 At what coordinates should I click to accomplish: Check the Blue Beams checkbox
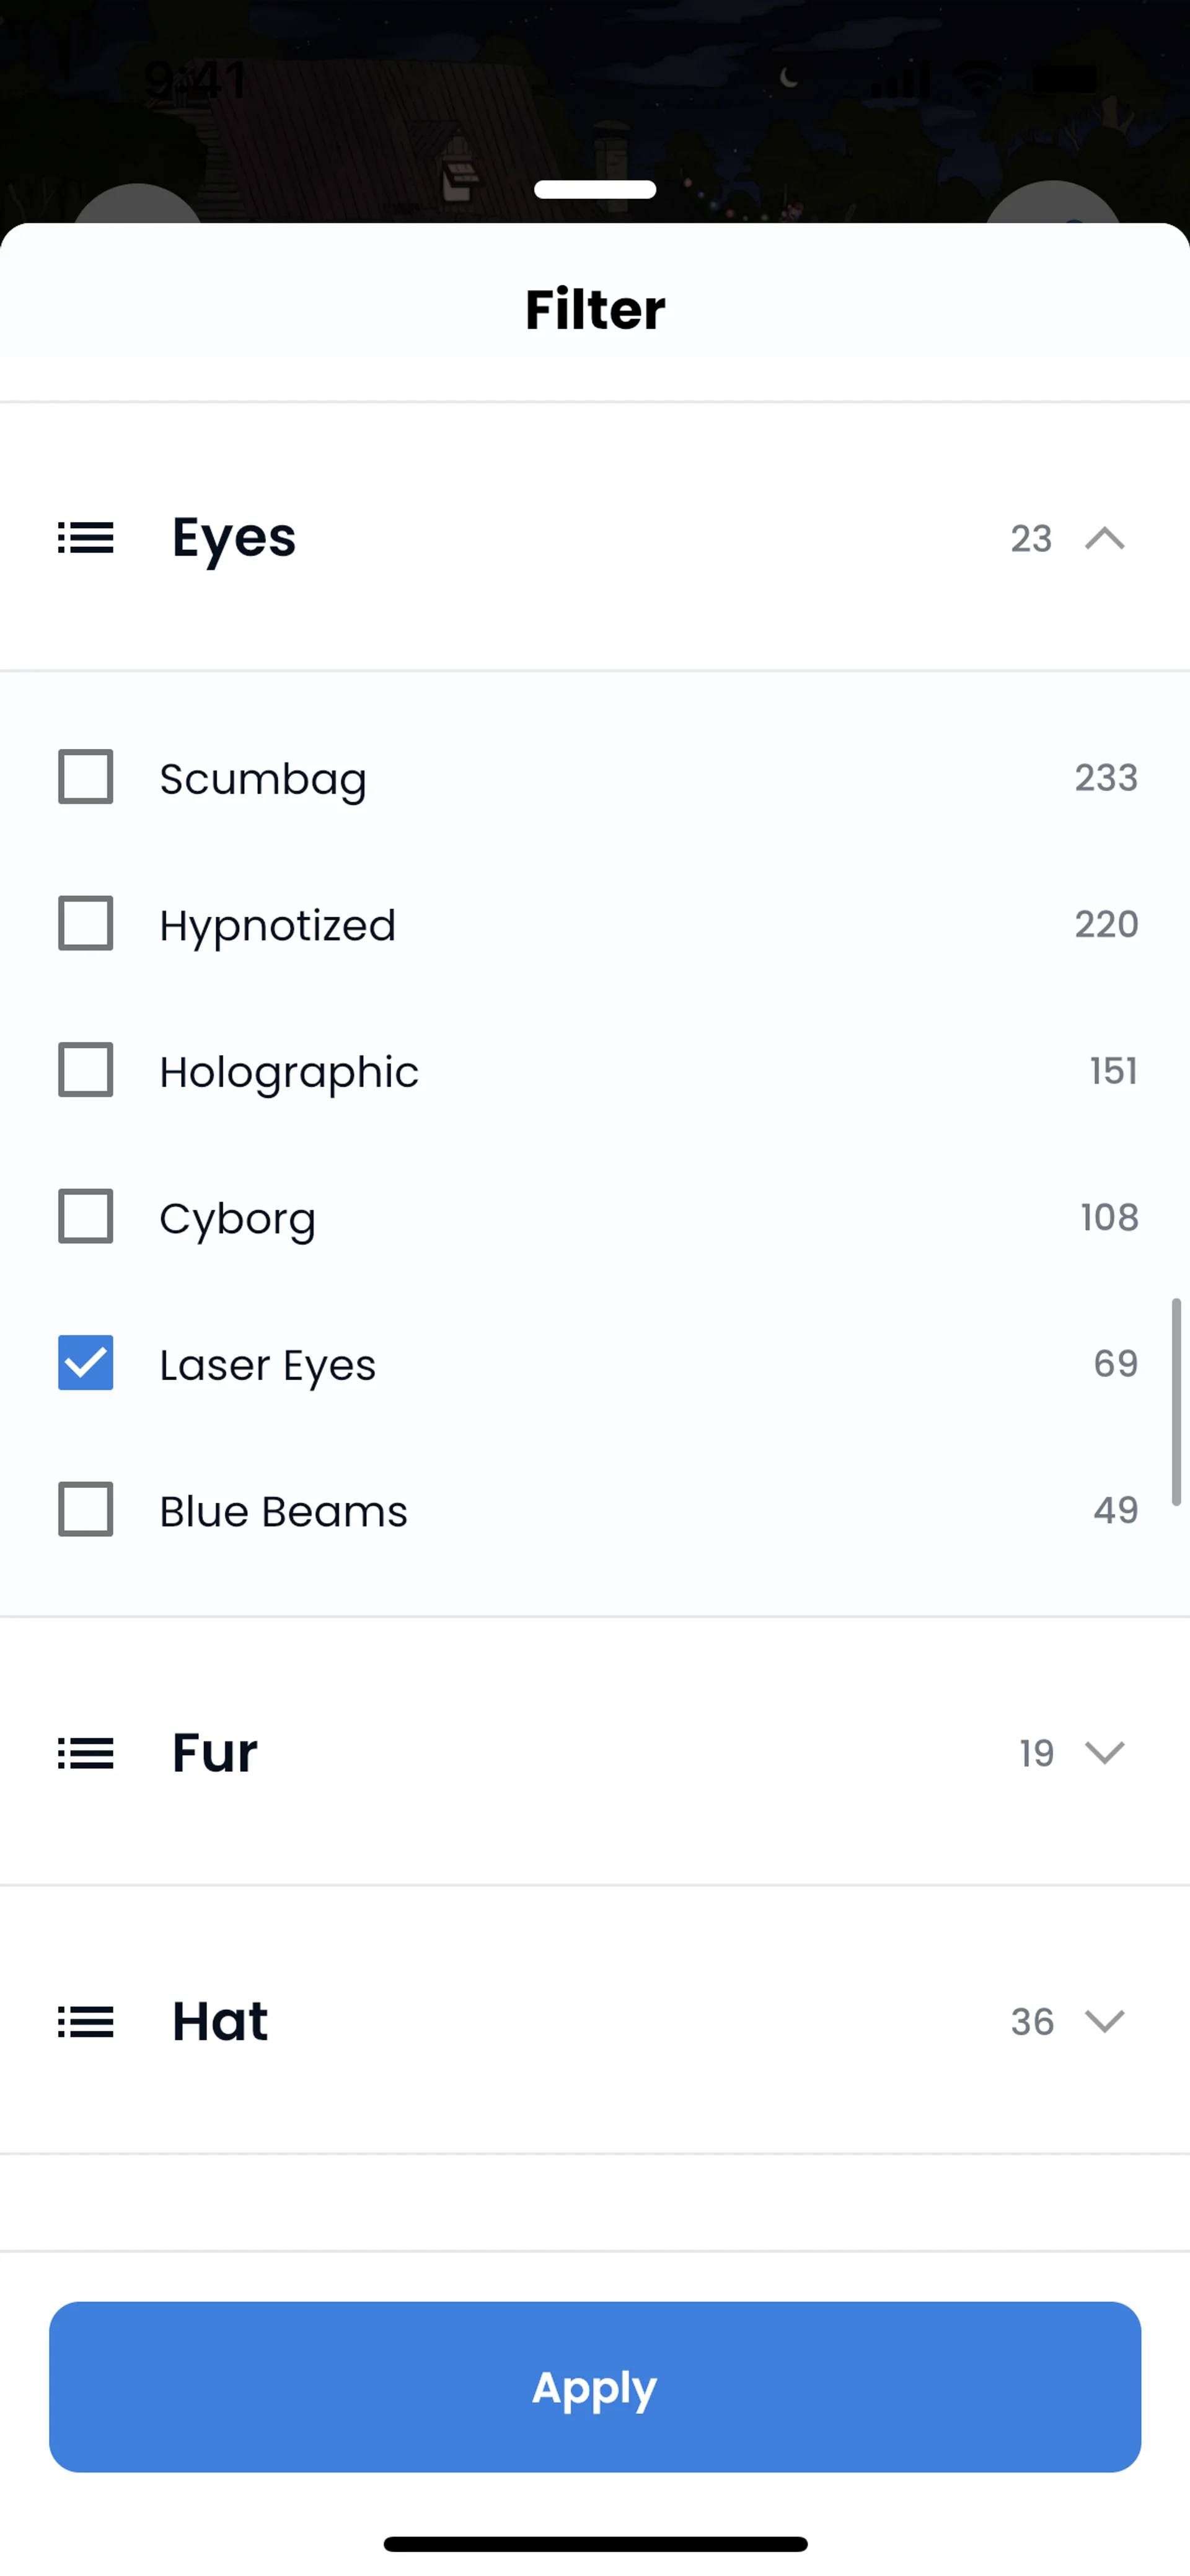point(86,1509)
